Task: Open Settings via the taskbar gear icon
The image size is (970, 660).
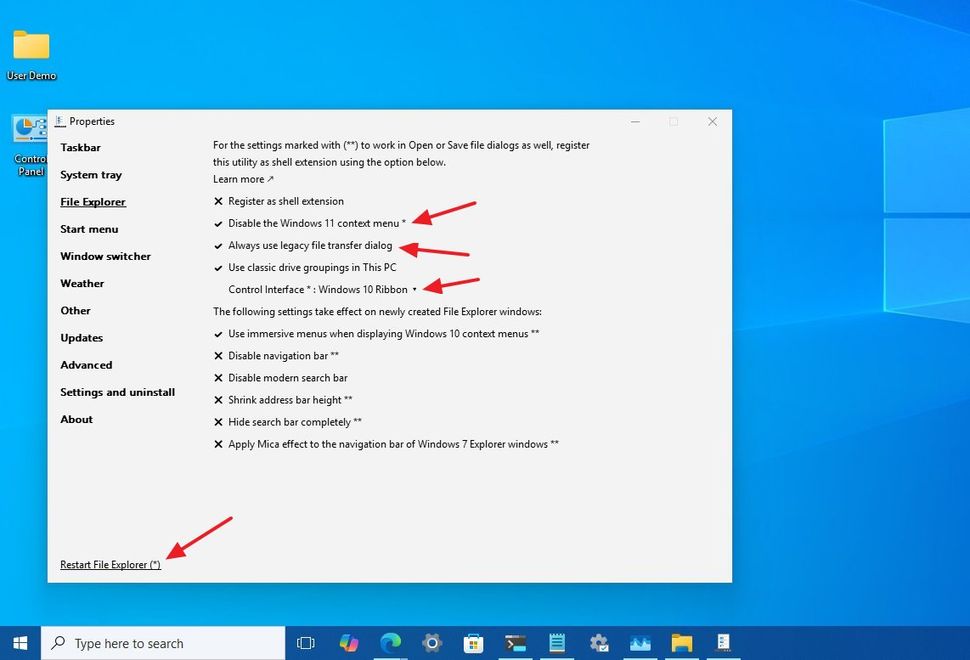Action: 432,643
